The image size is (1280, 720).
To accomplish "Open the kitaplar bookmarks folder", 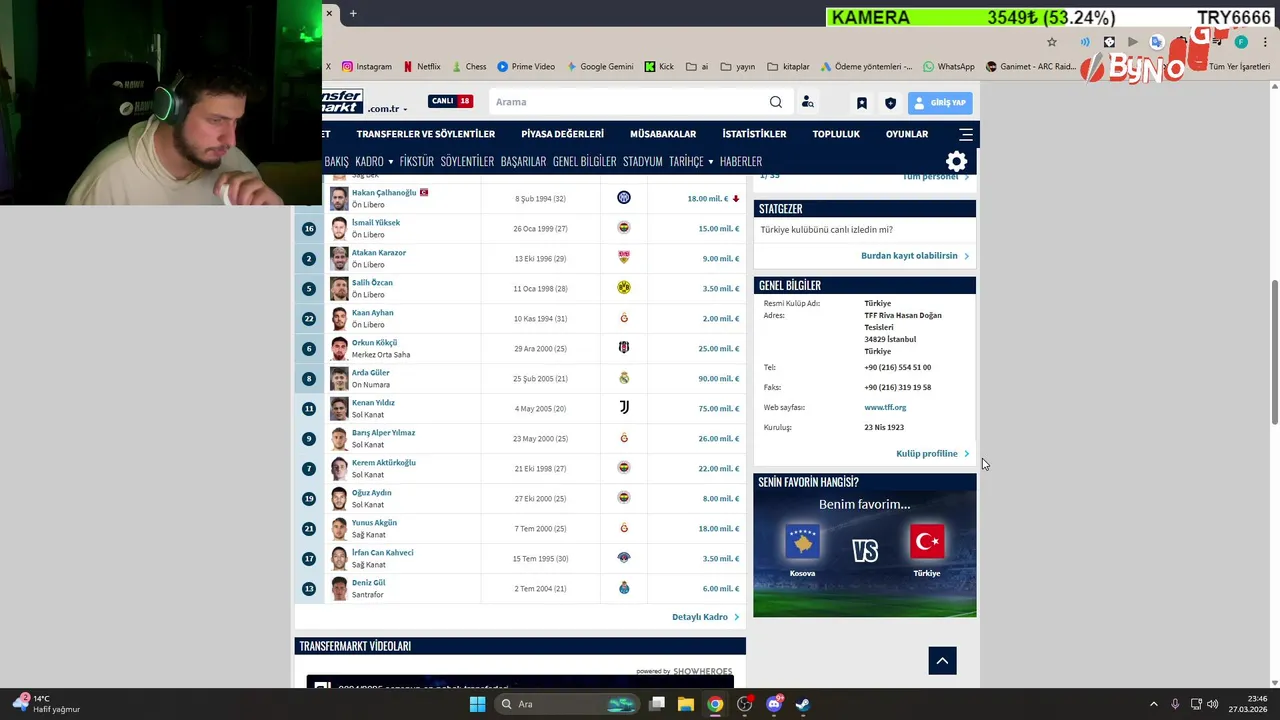I will pyautogui.click(x=788, y=67).
